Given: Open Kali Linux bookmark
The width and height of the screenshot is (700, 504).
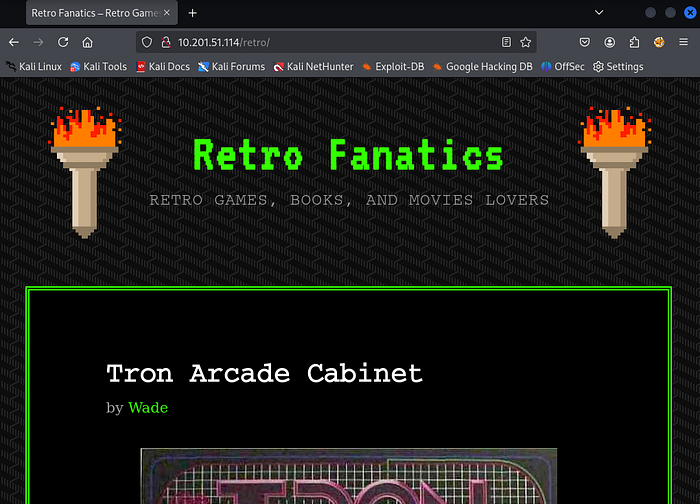Looking at the screenshot, I should pyautogui.click(x=34, y=67).
